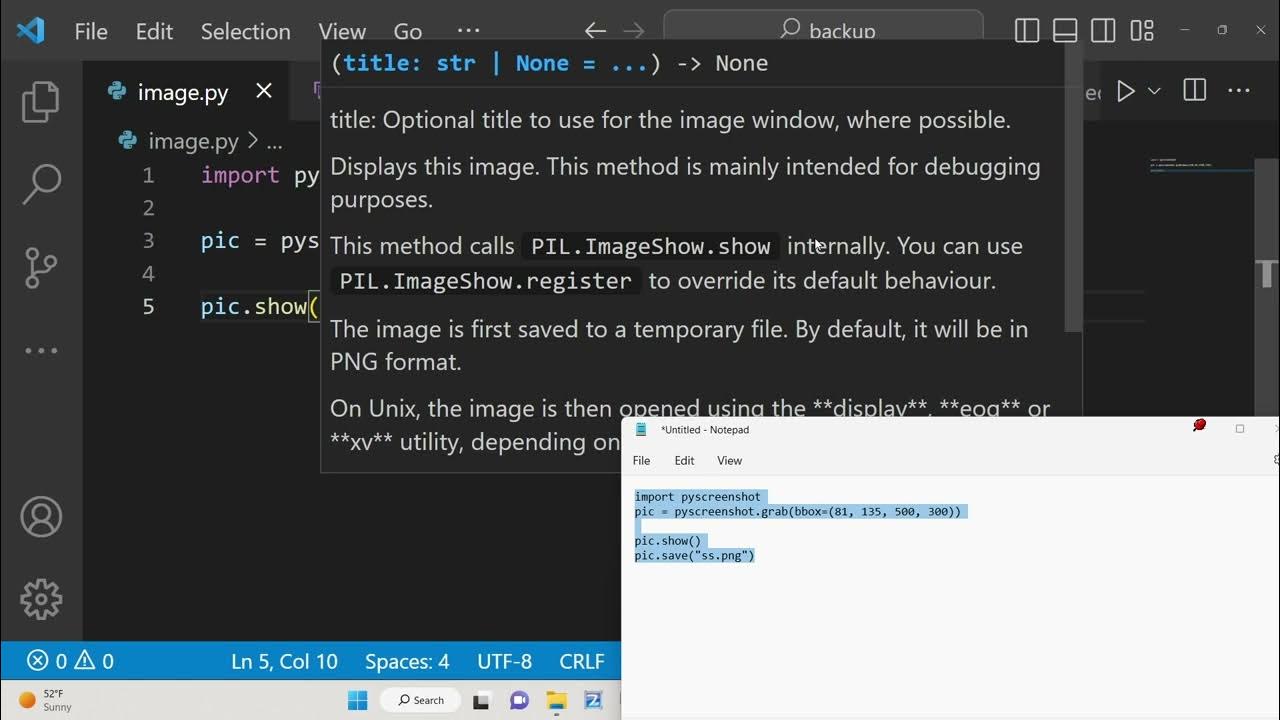1280x720 pixels.
Task: Open the Explorer view in activity bar
Action: tap(41, 102)
